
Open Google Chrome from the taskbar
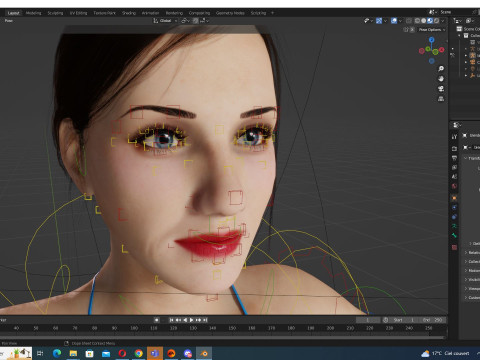coord(139,353)
